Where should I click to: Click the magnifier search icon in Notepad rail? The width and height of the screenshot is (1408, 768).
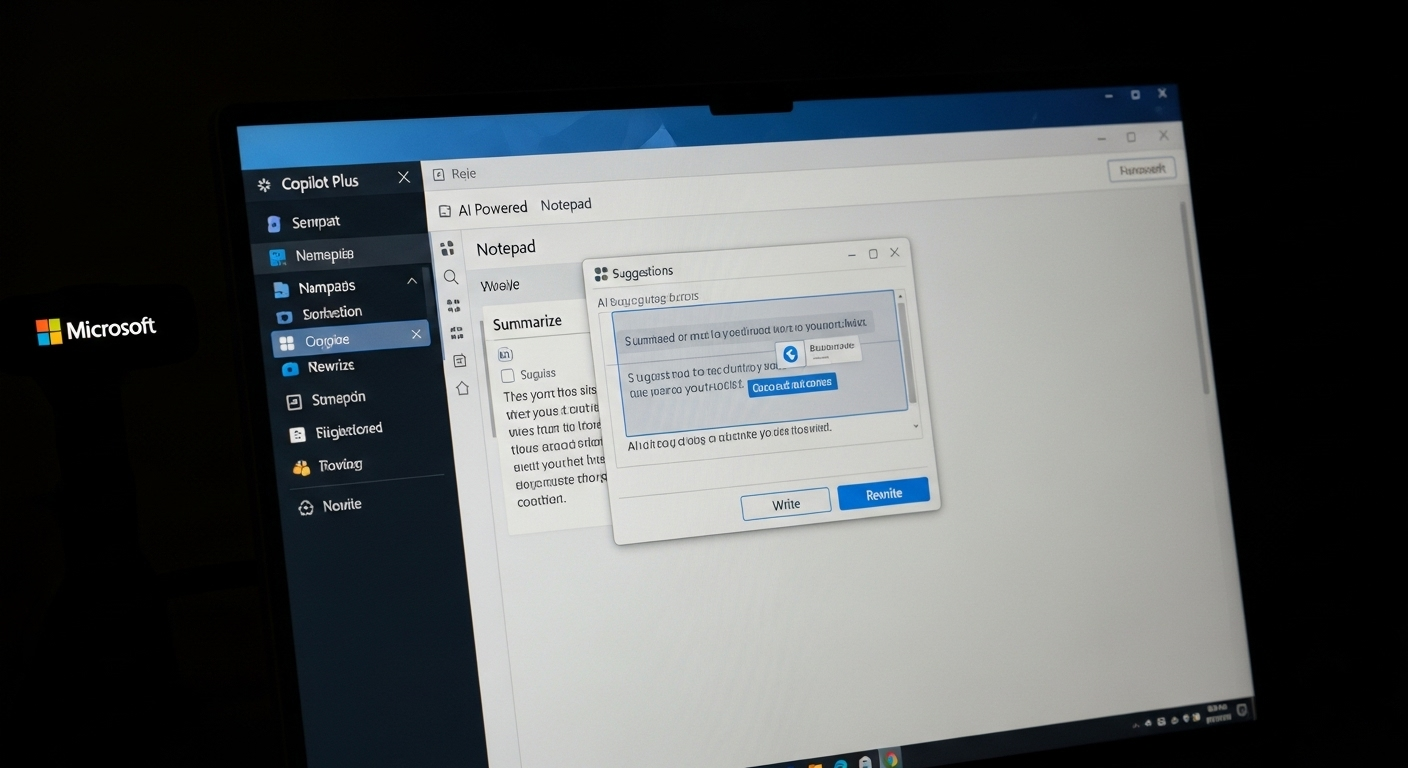coord(451,277)
